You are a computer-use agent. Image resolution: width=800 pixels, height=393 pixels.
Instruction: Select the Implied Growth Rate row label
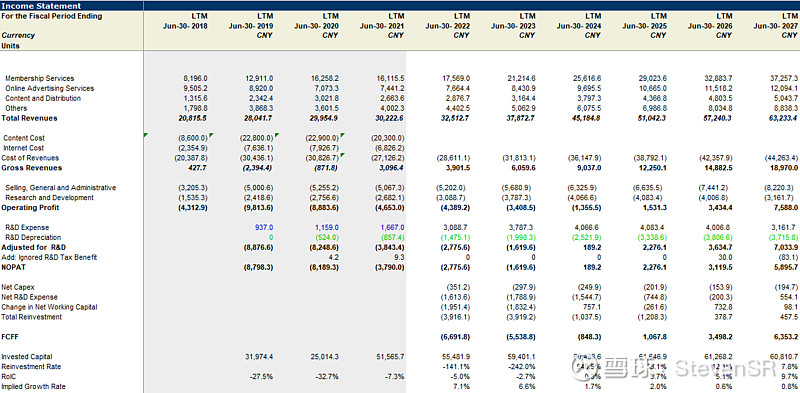tap(33, 387)
